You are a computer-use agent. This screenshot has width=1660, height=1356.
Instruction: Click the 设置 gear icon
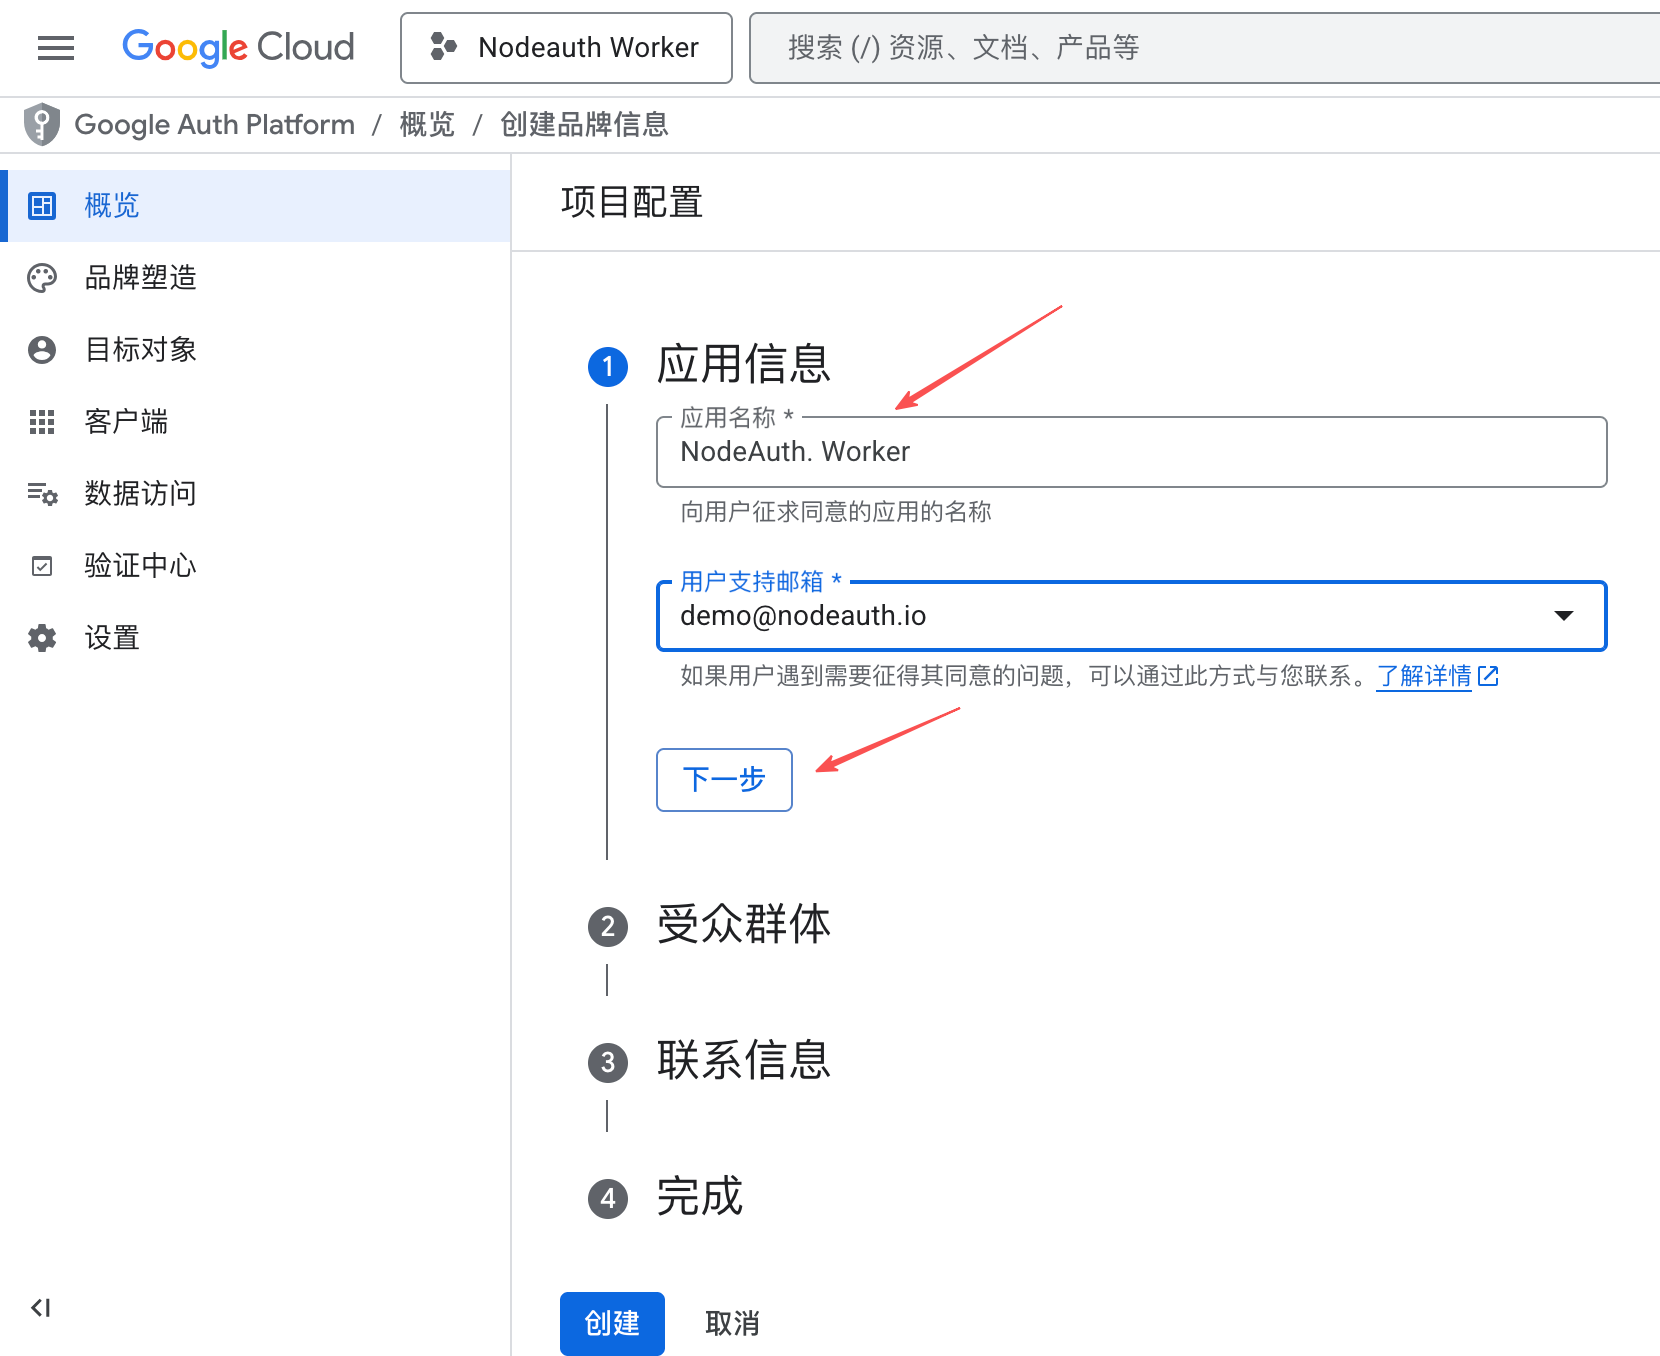tap(42, 638)
